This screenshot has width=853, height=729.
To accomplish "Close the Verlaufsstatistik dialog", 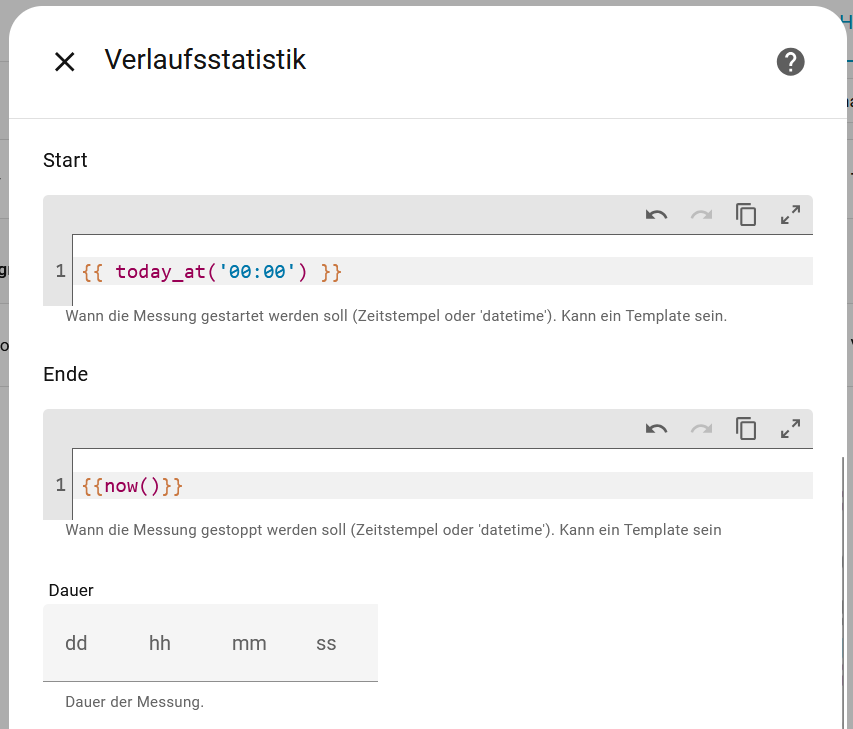I will point(65,62).
